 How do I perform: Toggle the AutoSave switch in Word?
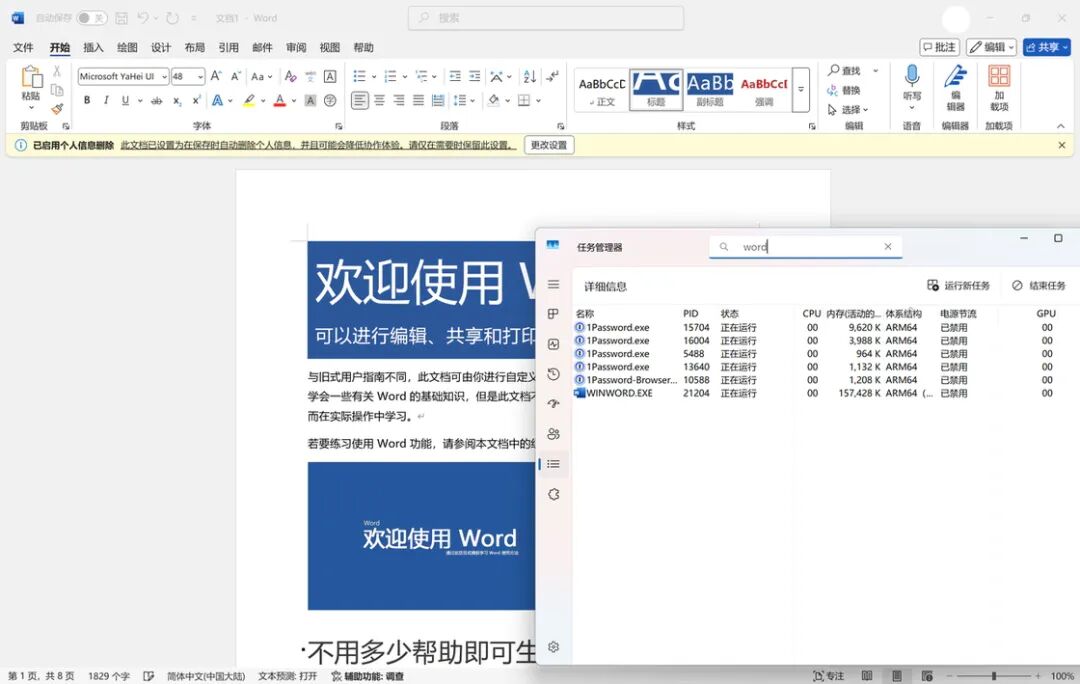[x=92, y=18]
